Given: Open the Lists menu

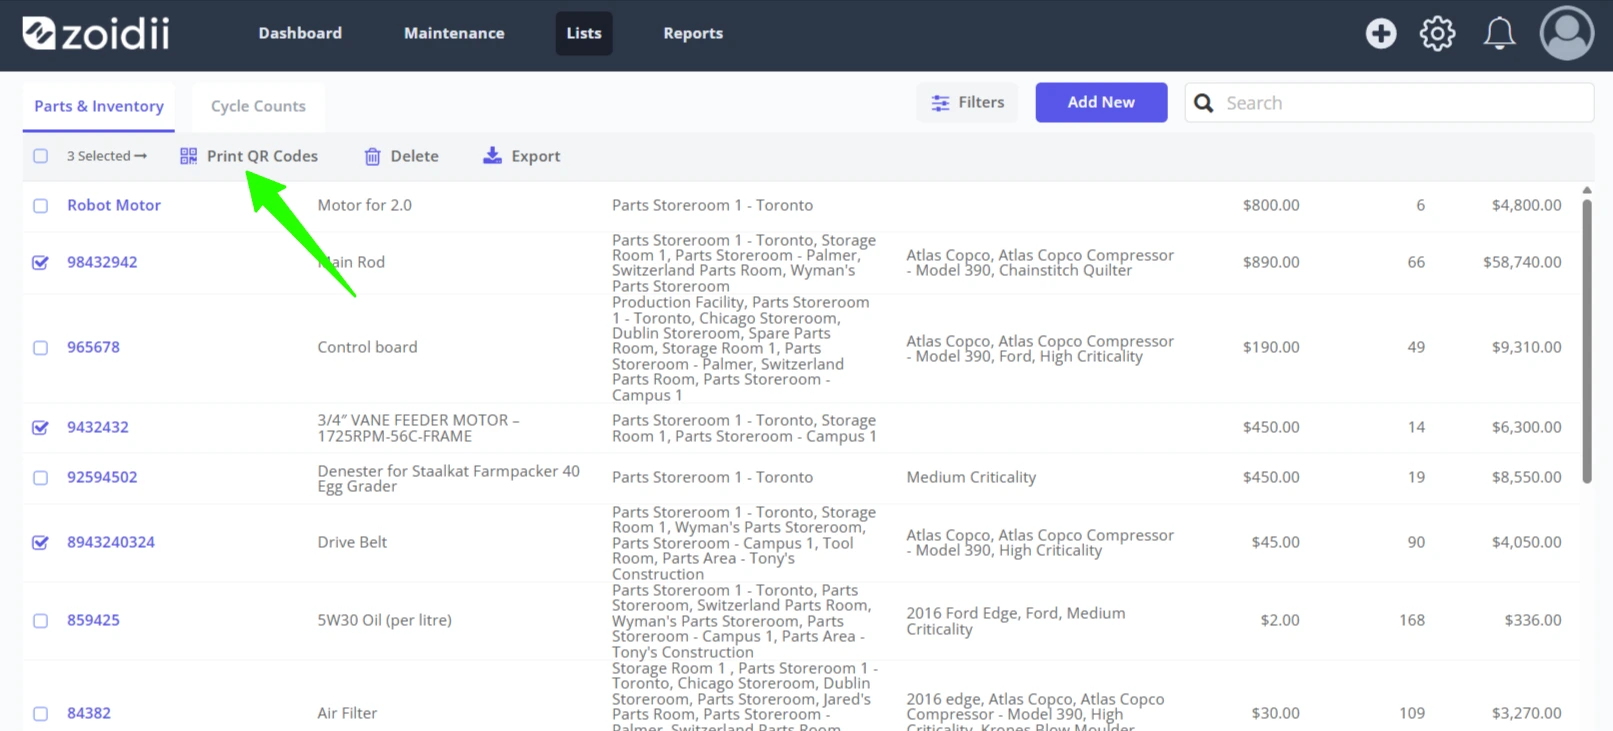Looking at the screenshot, I should 584,33.
